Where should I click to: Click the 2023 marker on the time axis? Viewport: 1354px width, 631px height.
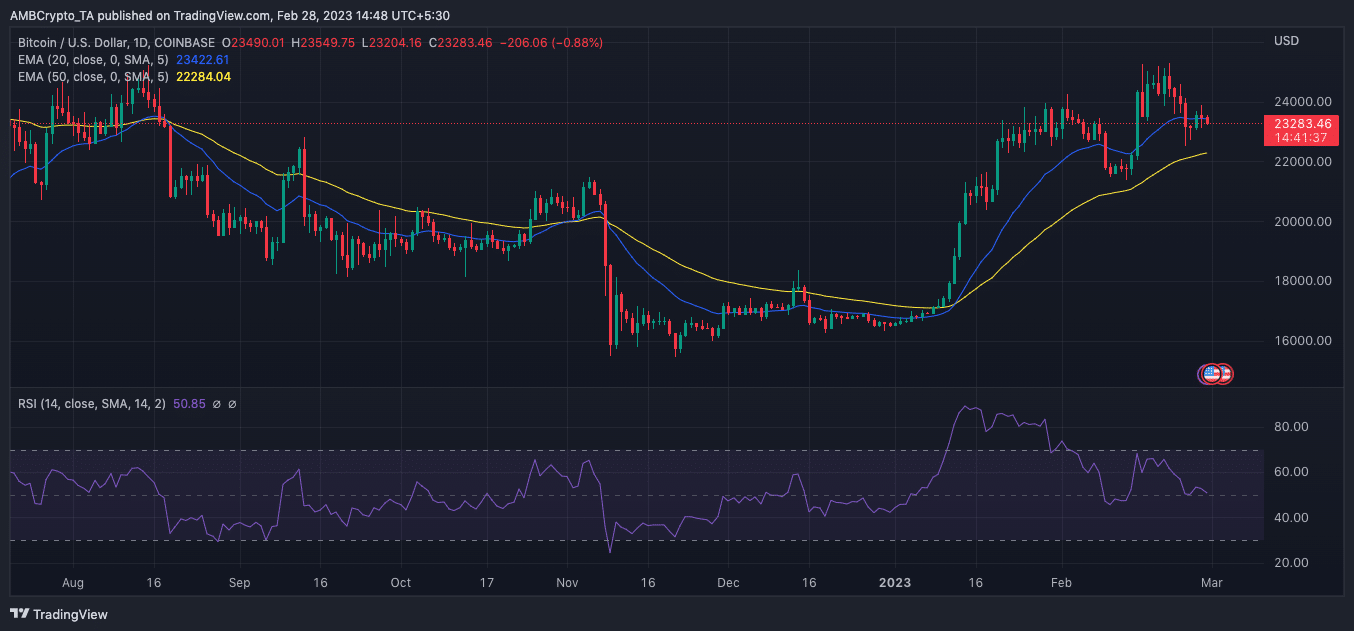pyautogui.click(x=894, y=582)
